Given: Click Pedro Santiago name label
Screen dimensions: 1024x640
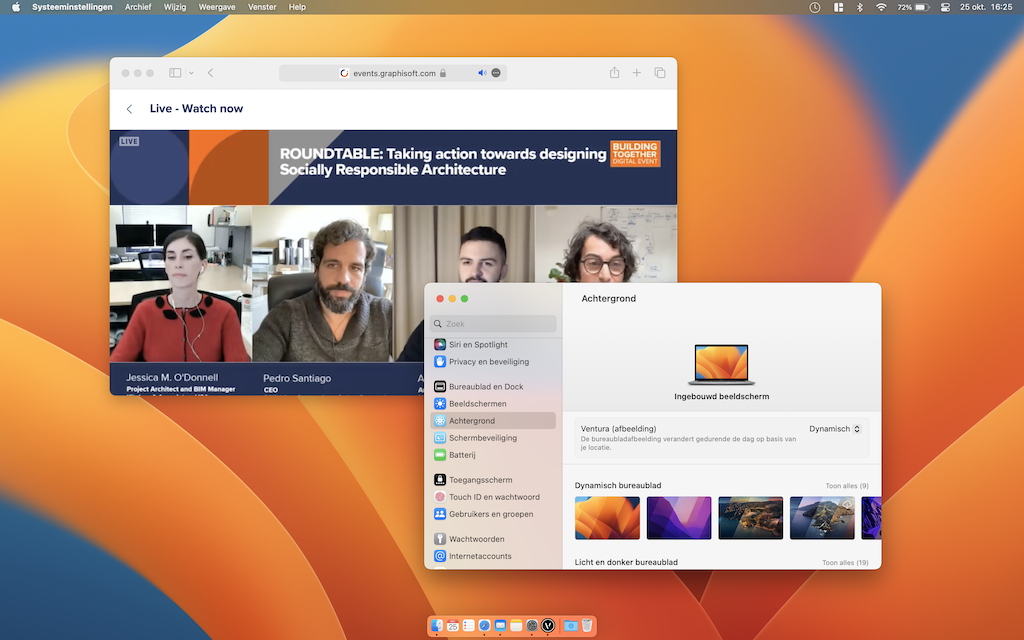Looking at the screenshot, I should click(297, 378).
